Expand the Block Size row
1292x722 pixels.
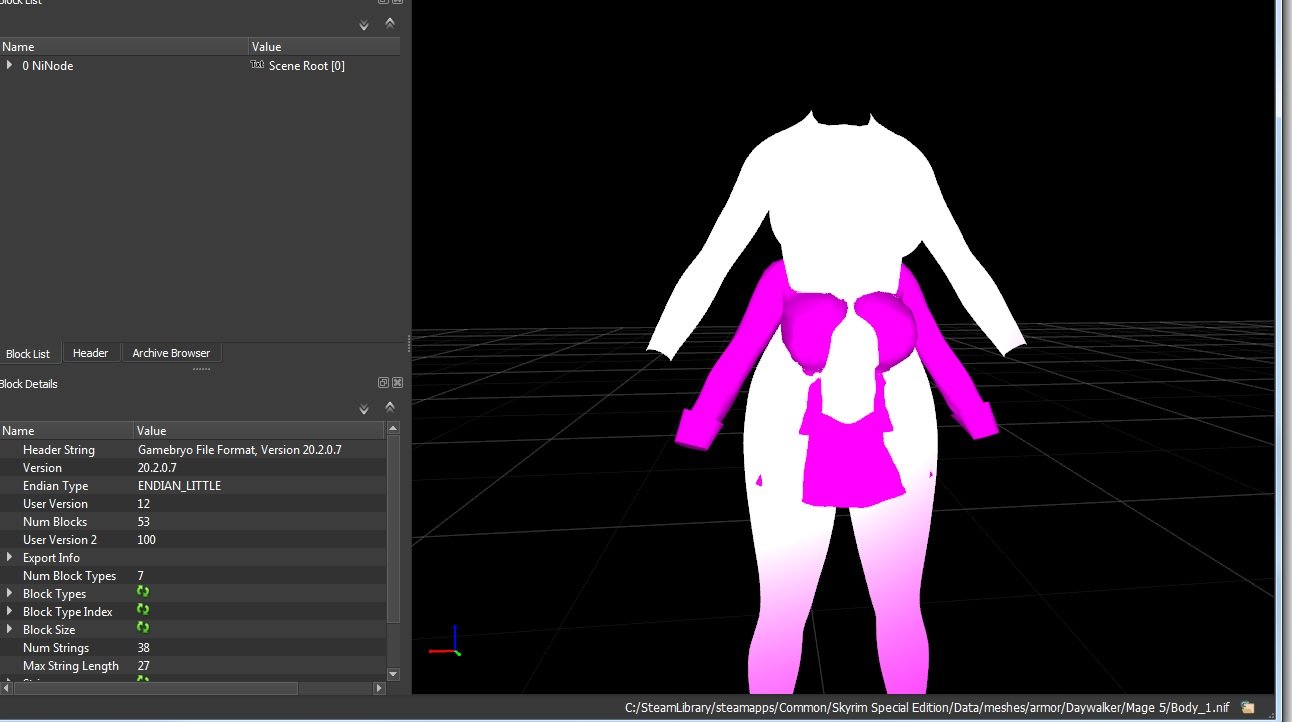[x=10, y=629]
